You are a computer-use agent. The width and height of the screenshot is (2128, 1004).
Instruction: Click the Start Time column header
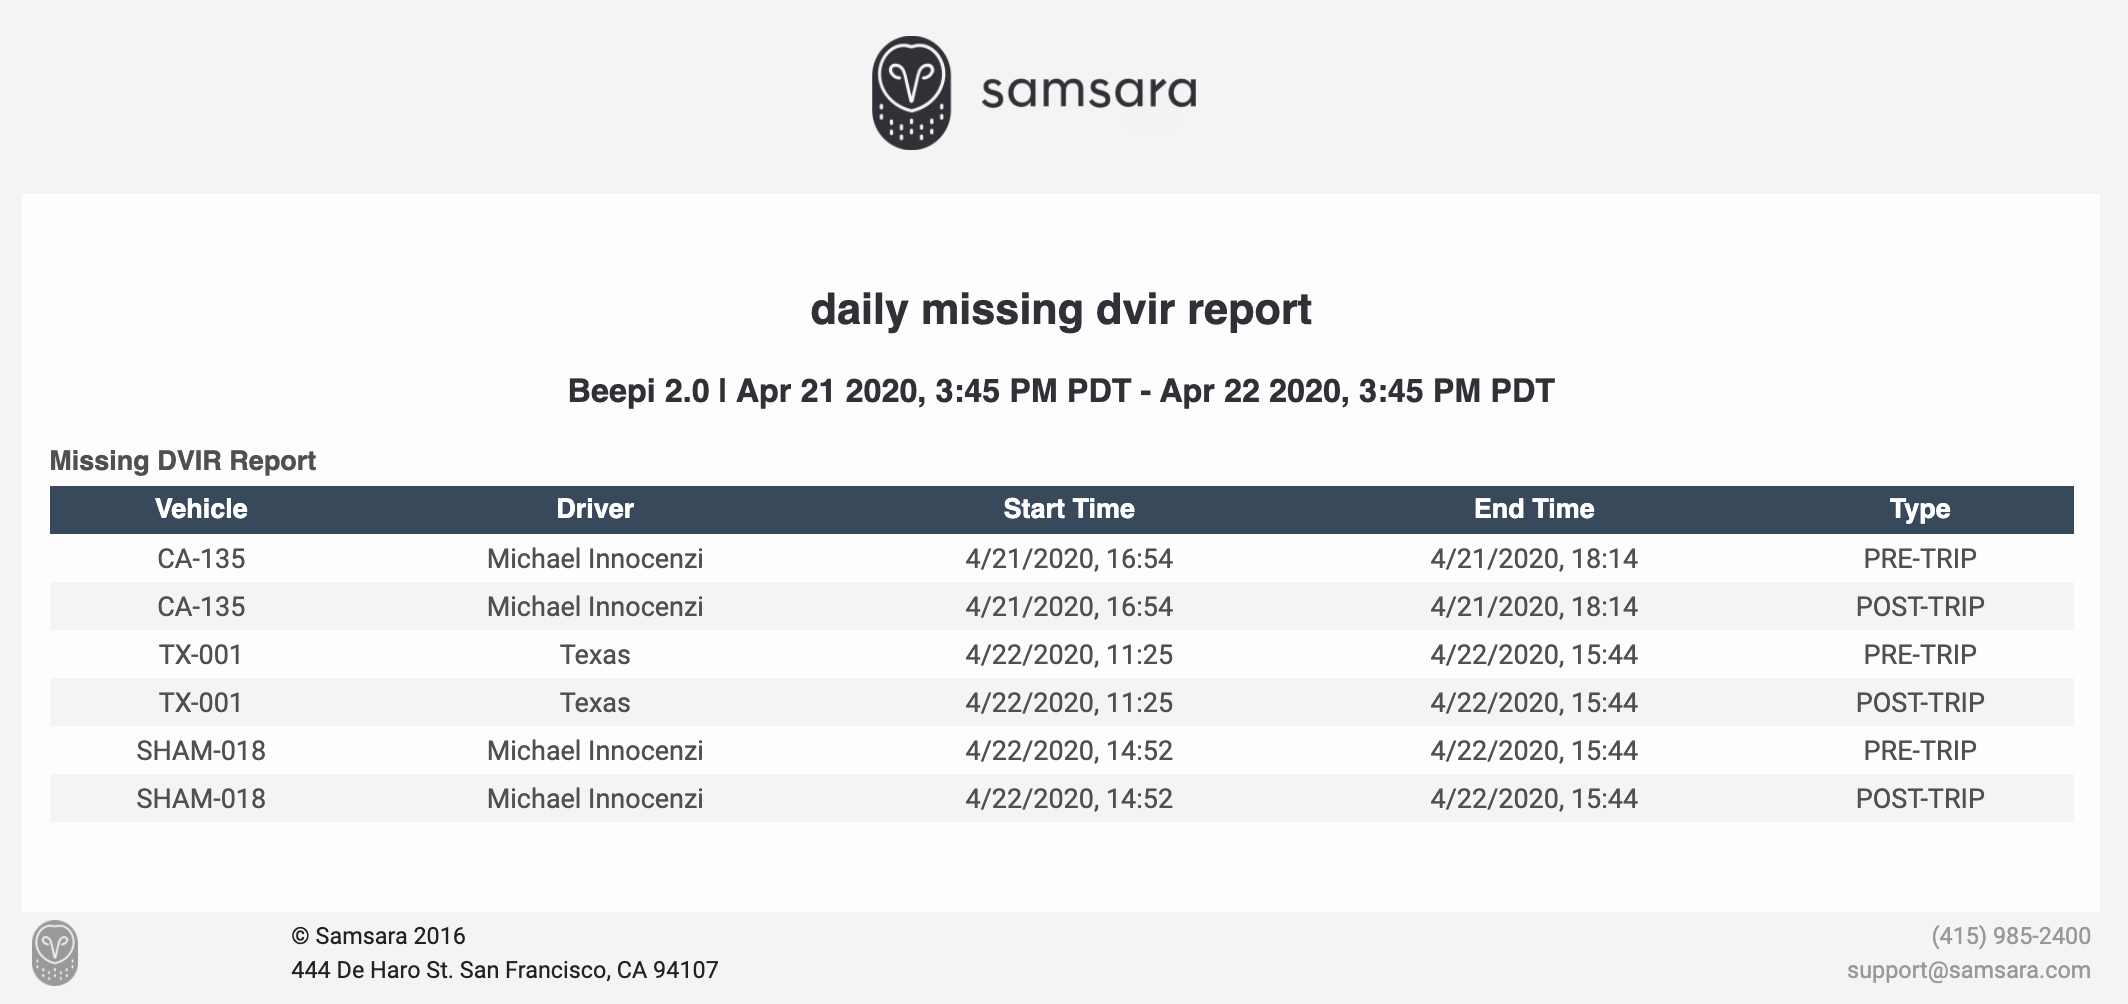point(1068,509)
